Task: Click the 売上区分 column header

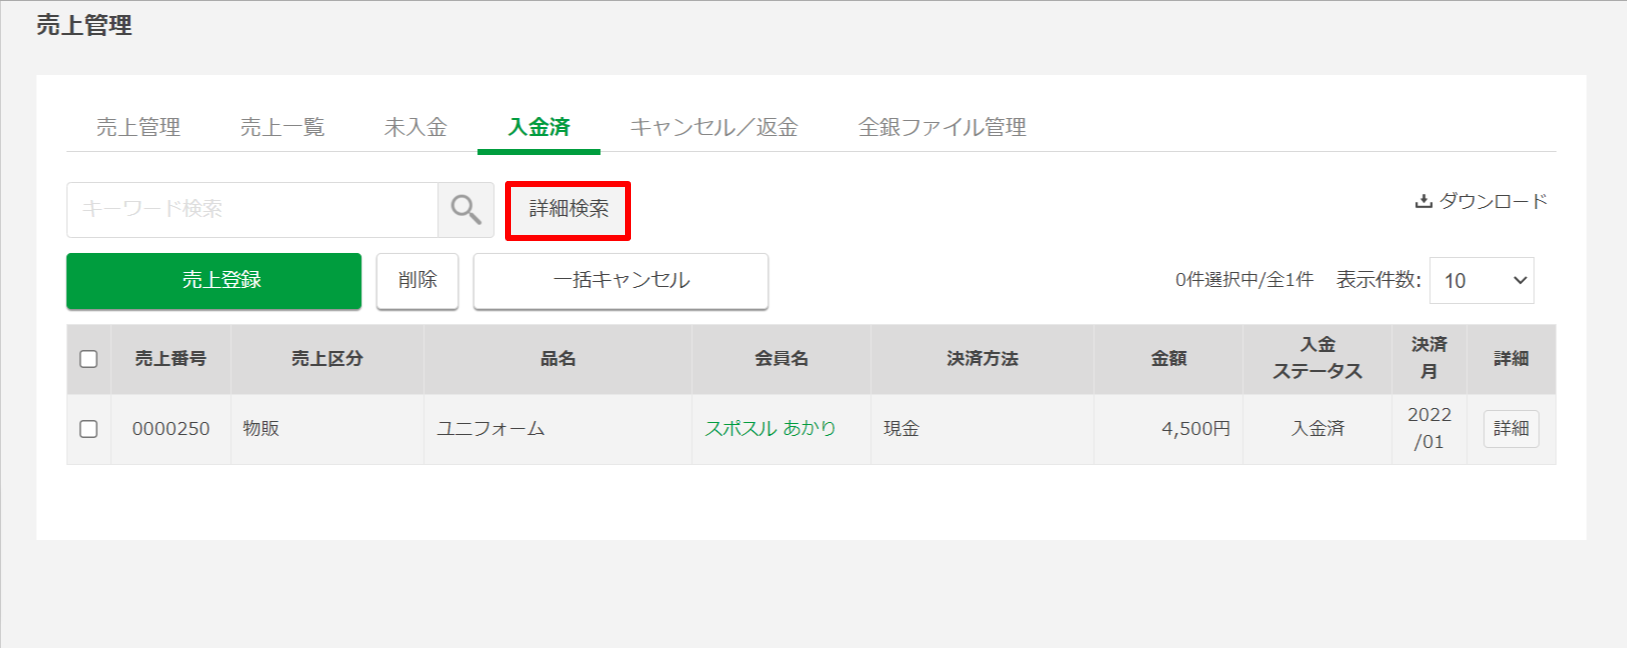Action: (327, 358)
